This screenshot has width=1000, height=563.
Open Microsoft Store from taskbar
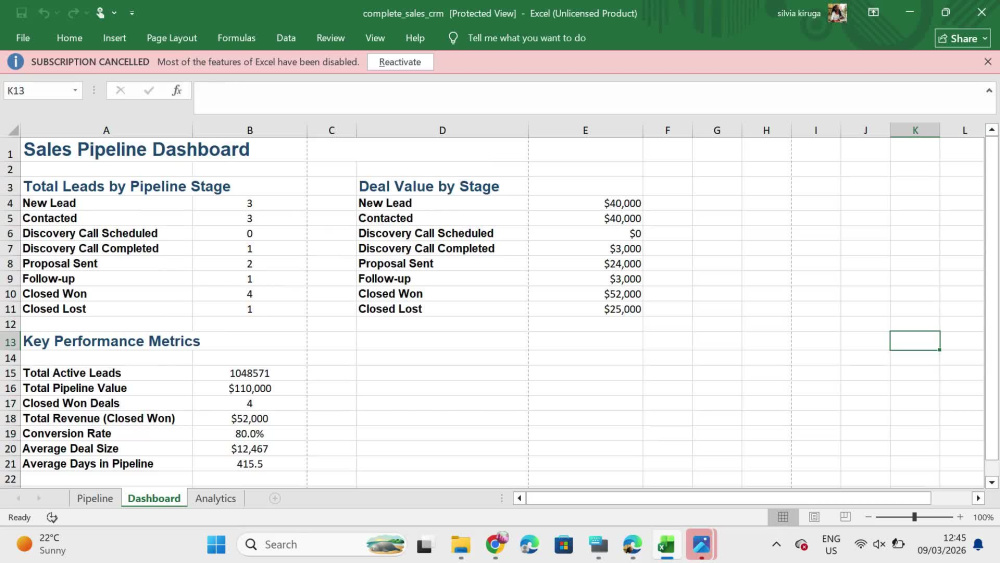click(x=564, y=545)
